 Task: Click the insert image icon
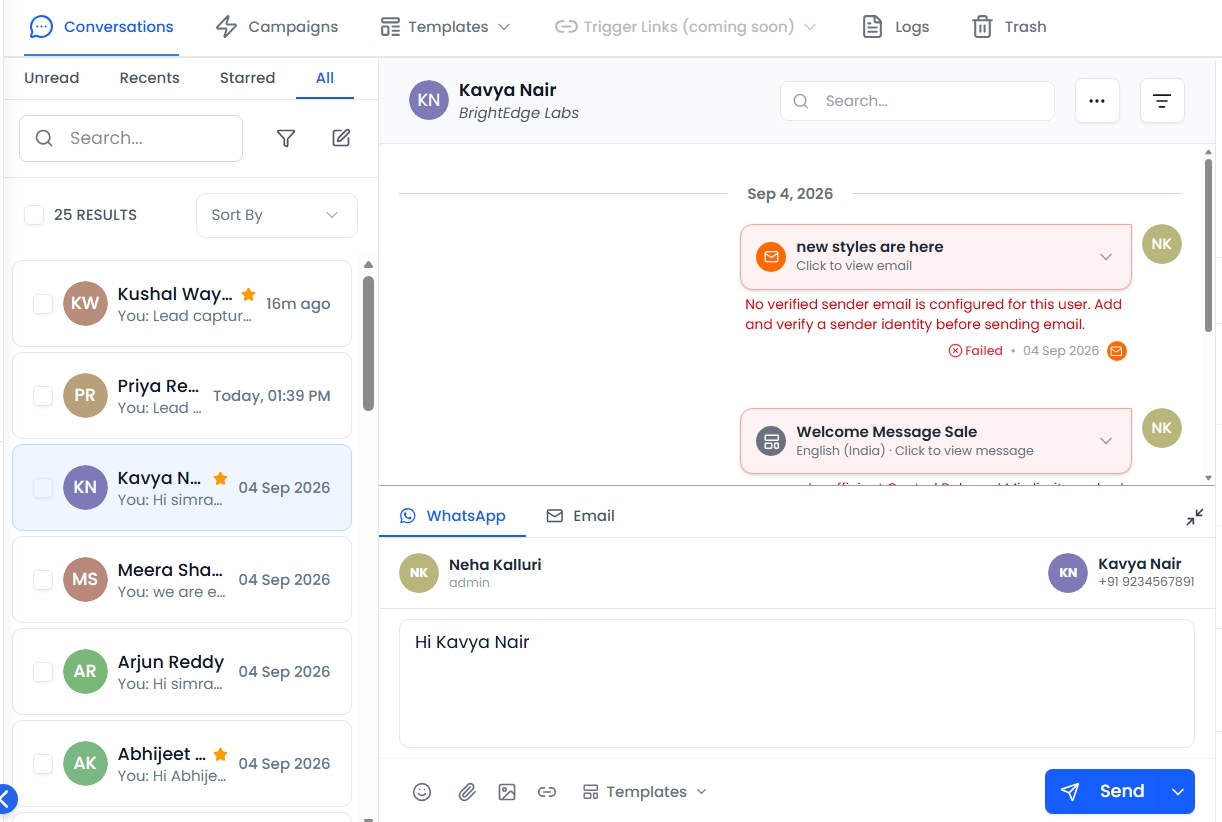[x=507, y=792]
